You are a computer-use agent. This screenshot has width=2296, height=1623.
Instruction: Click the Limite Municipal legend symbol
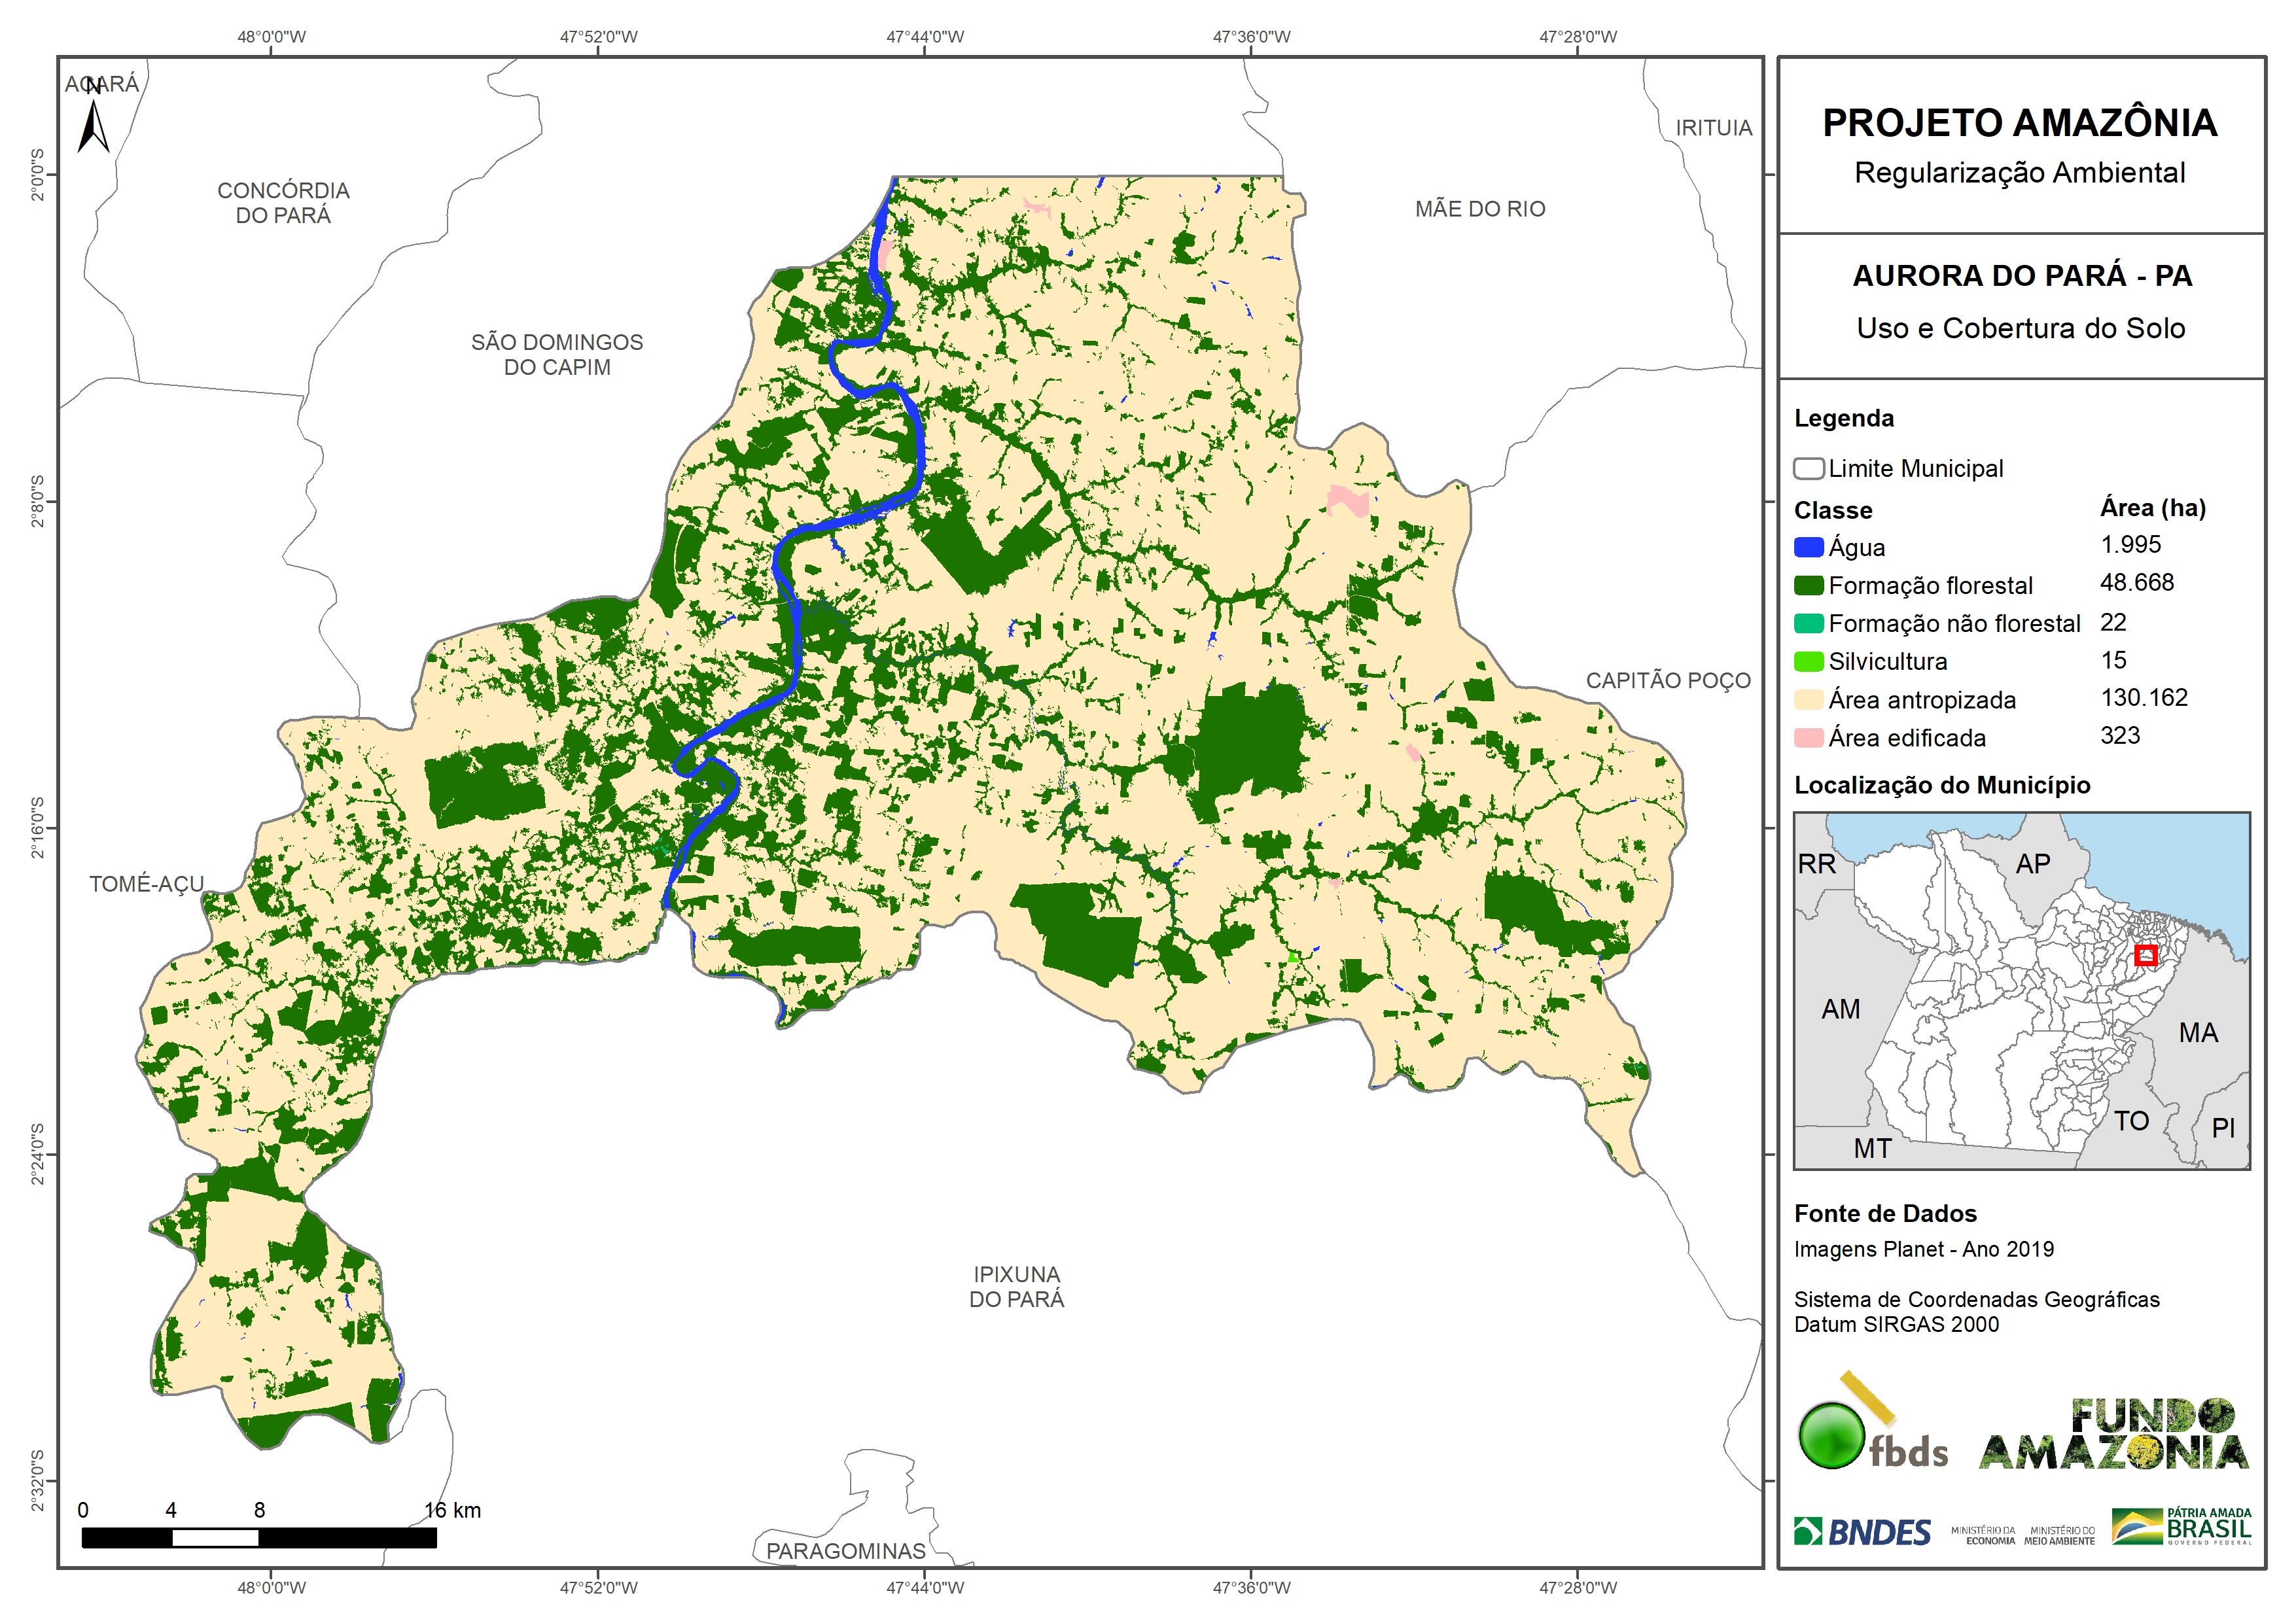1808,468
